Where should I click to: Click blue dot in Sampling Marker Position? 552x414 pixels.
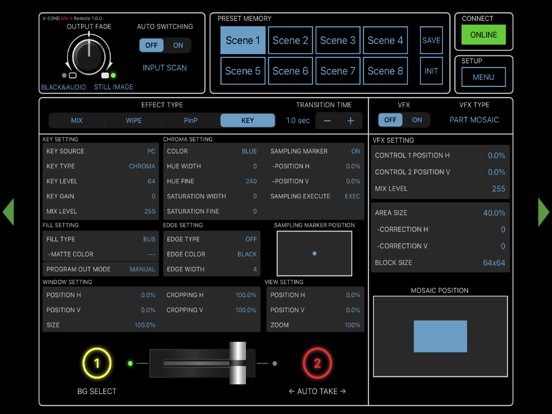(314, 253)
